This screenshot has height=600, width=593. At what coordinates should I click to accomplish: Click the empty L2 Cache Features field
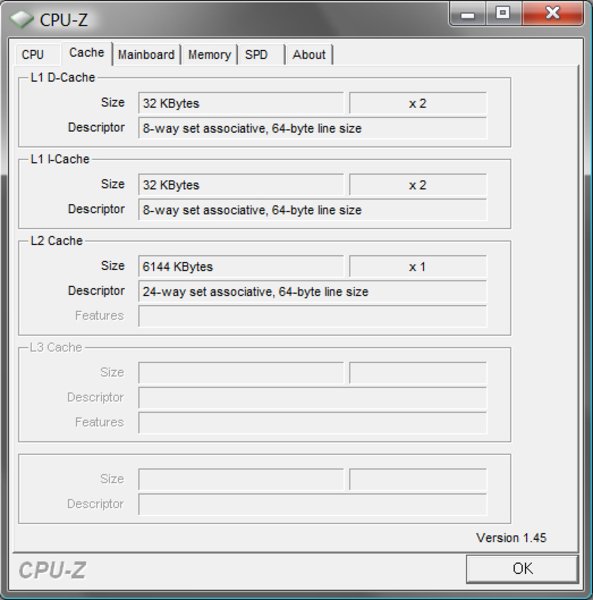(x=313, y=316)
